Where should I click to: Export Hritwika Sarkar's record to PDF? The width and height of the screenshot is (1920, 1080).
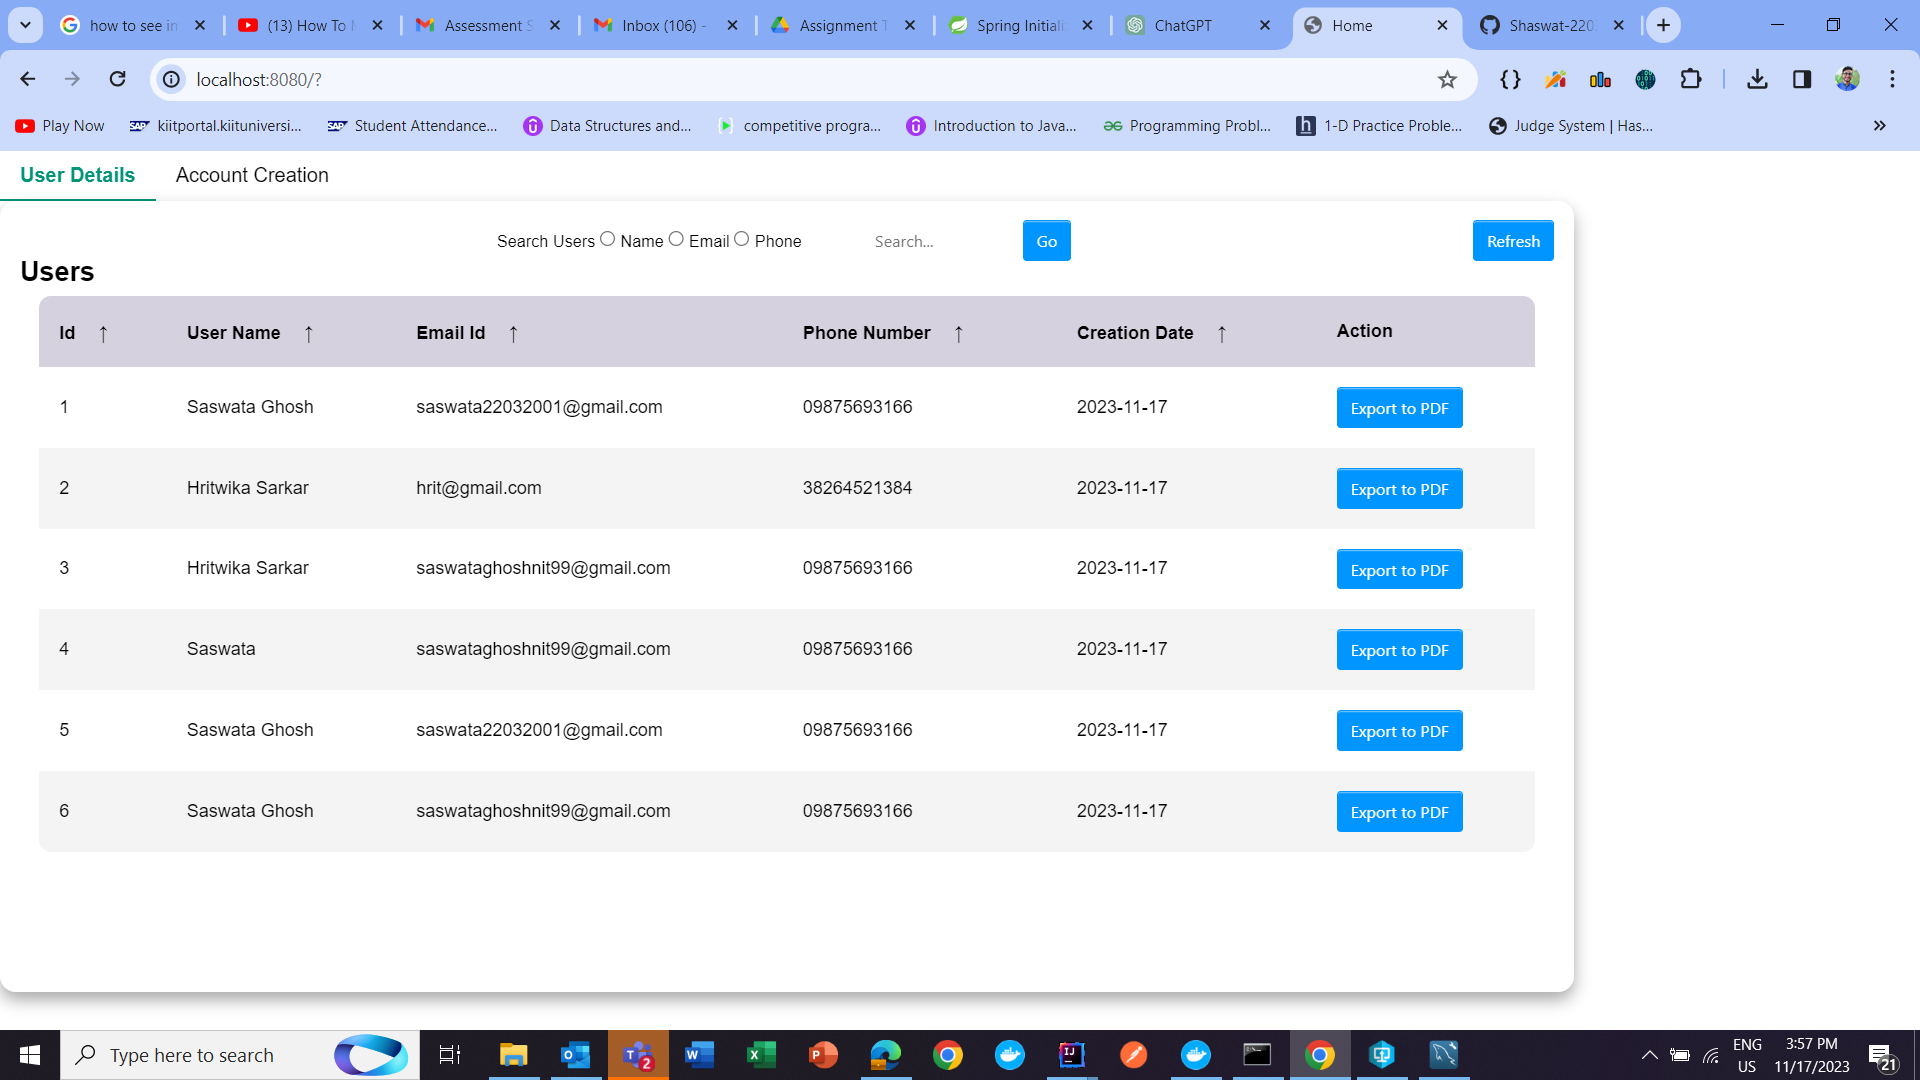coord(1399,488)
